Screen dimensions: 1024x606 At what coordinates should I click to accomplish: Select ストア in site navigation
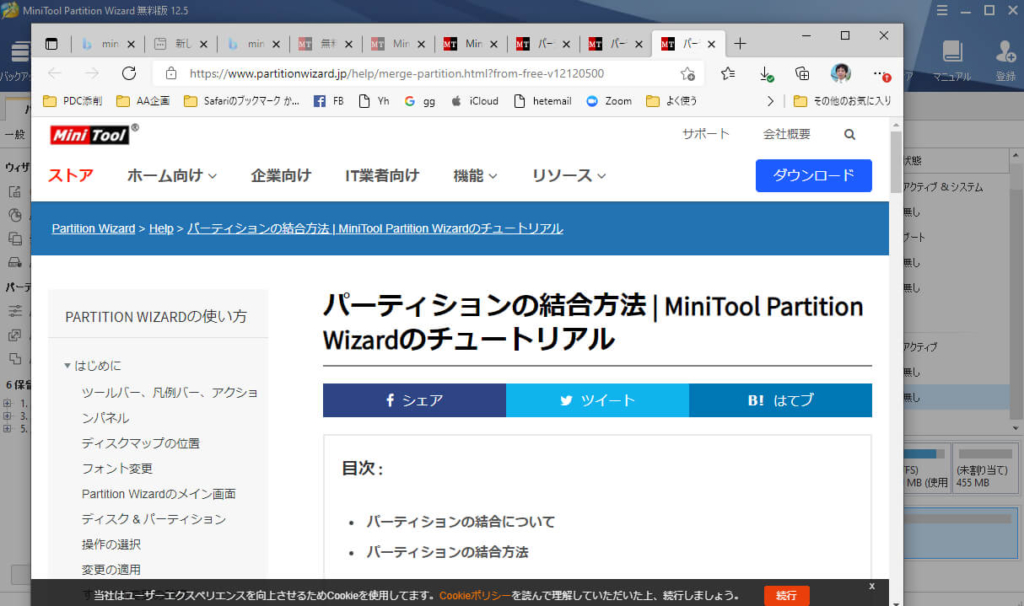coord(71,176)
